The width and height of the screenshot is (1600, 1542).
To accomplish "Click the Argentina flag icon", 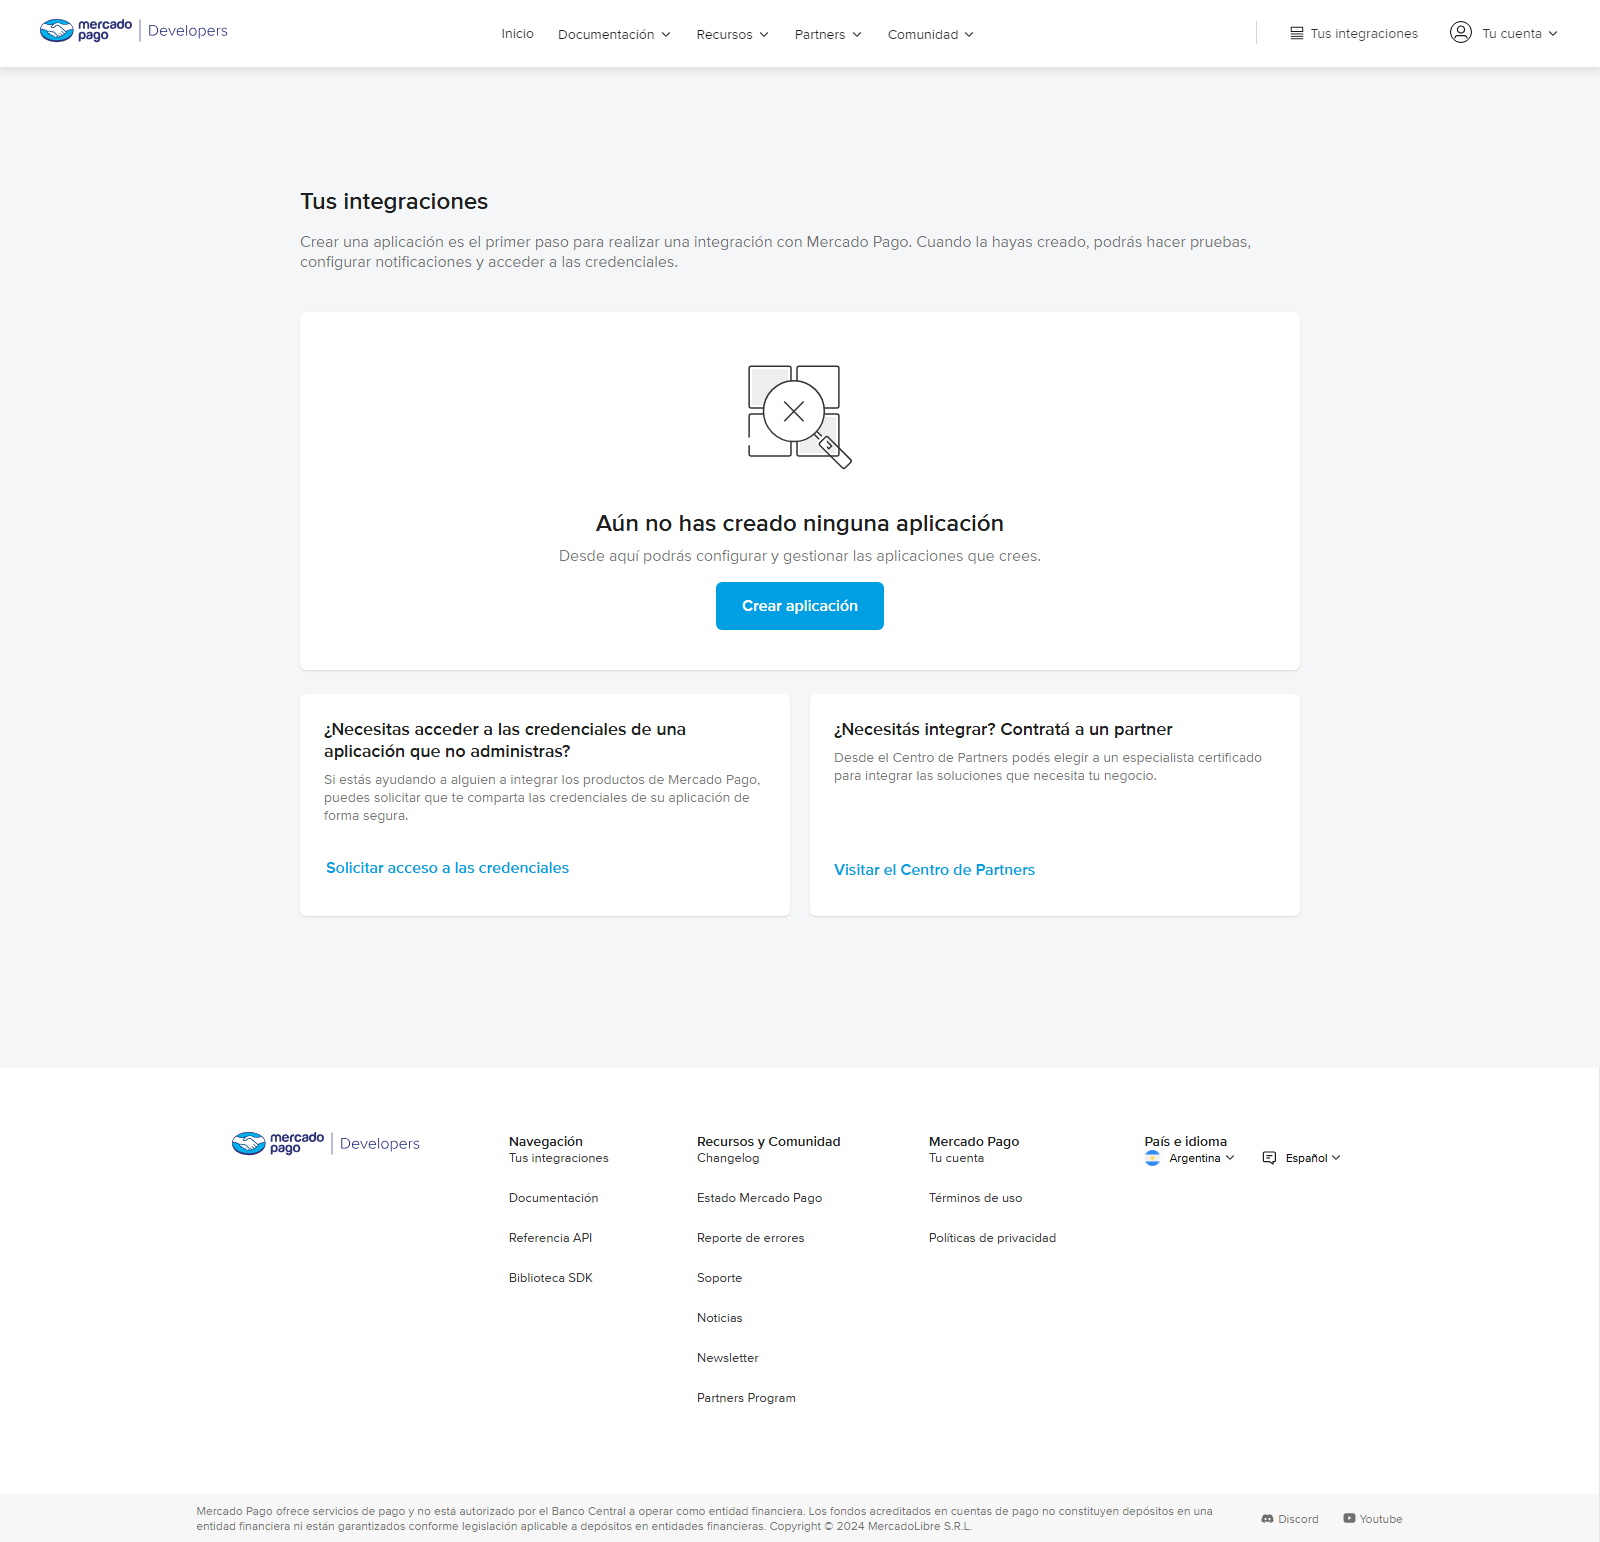I will coord(1152,1158).
